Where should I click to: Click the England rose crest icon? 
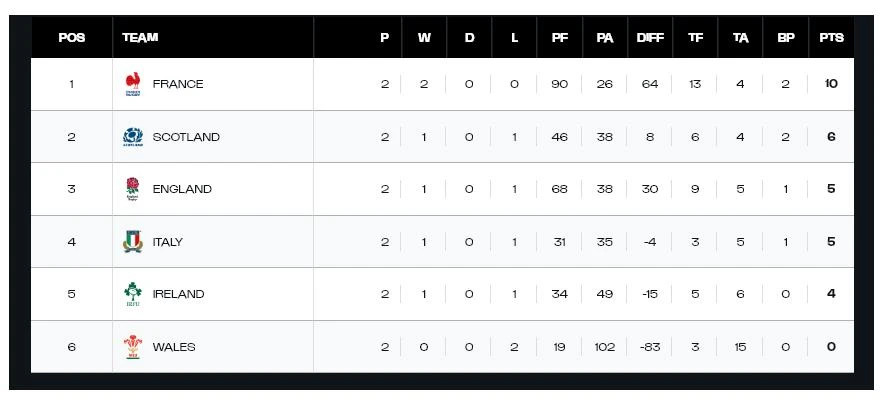pos(132,189)
